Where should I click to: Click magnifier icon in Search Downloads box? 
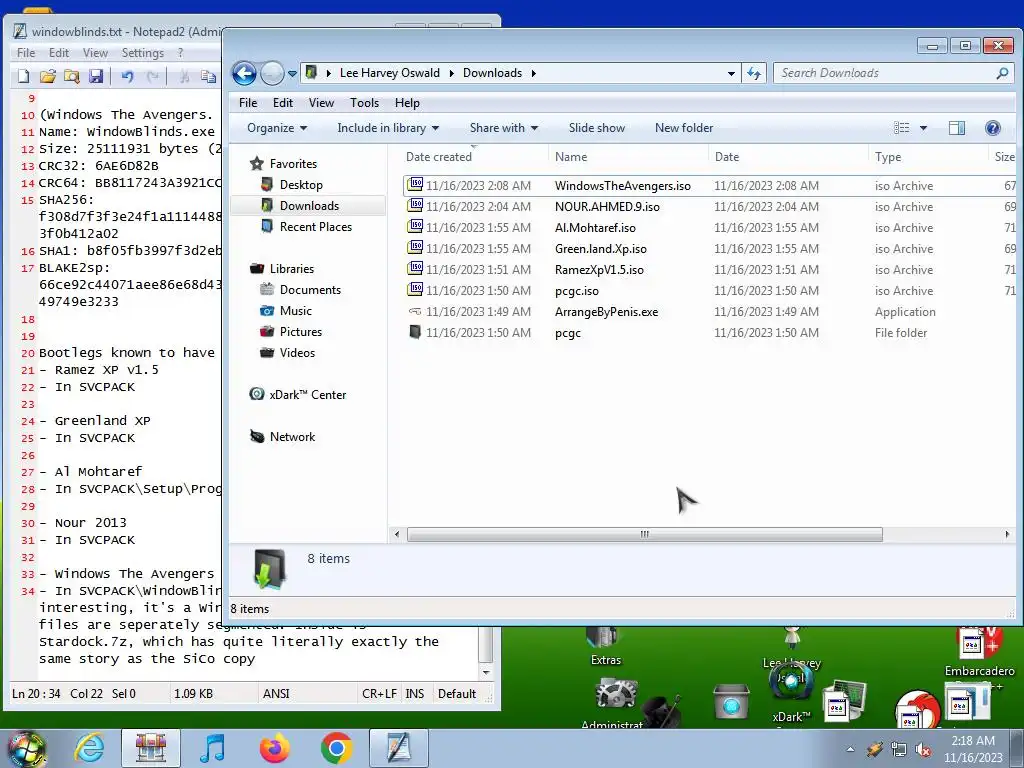click(1002, 73)
